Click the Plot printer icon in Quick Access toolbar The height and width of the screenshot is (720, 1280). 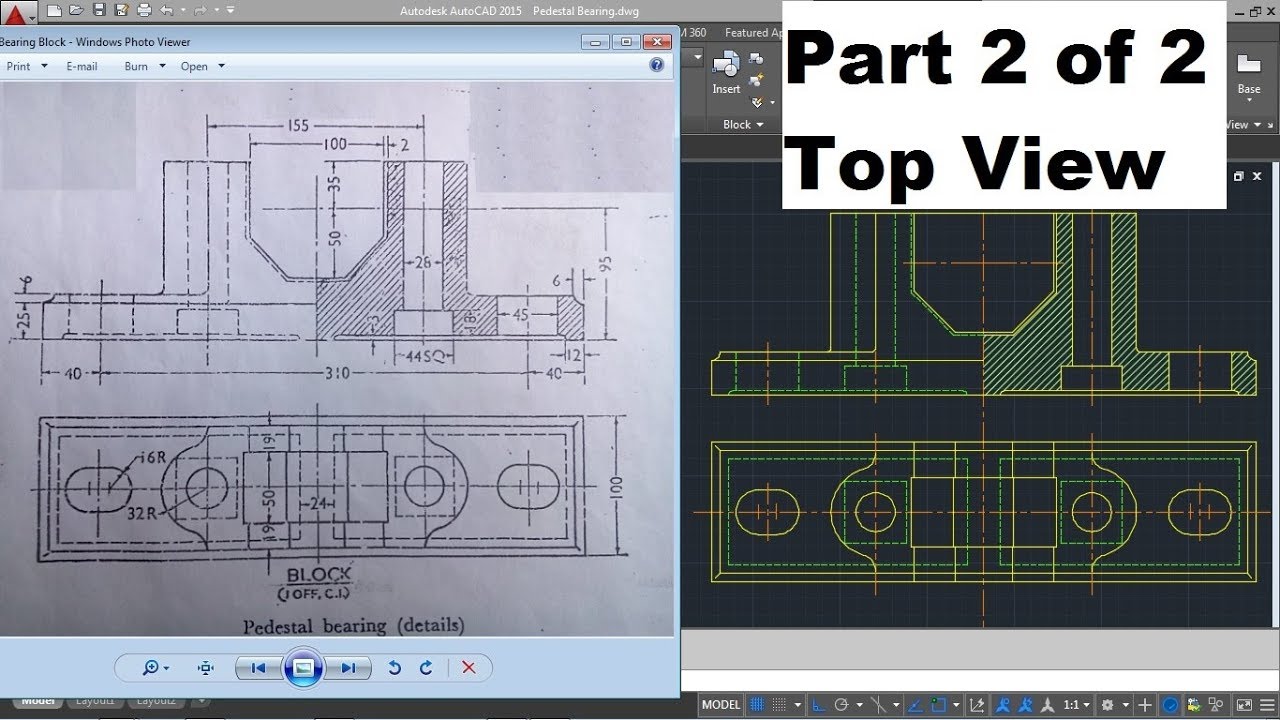tap(144, 11)
